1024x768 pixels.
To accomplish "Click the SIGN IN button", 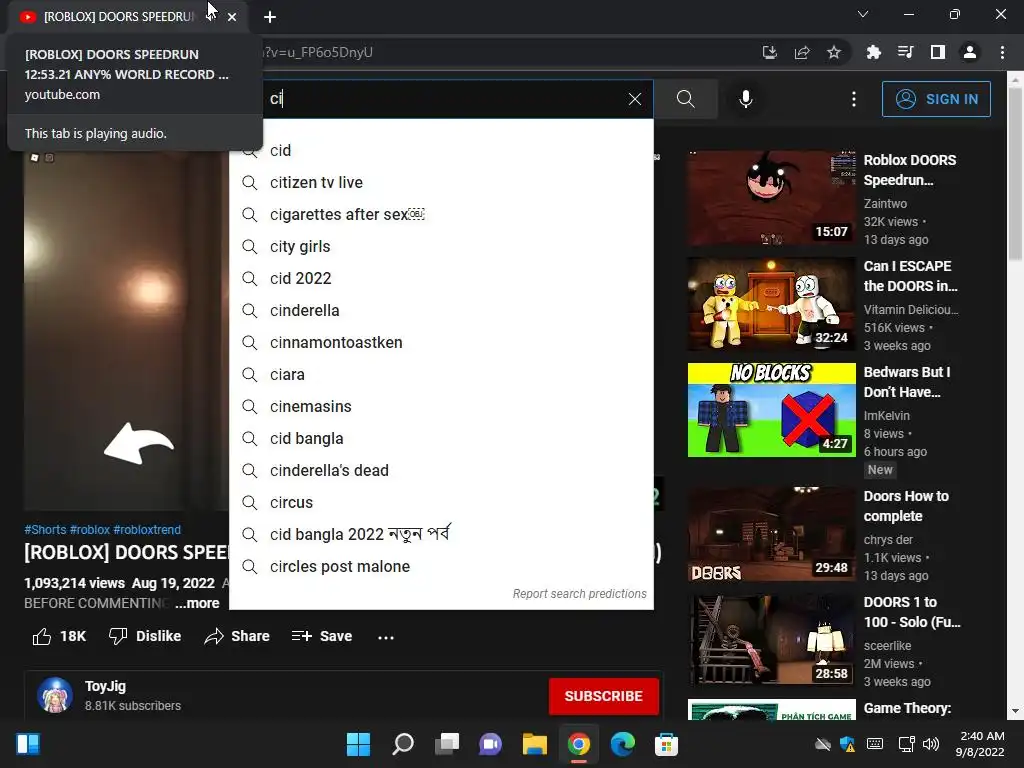I will click(936, 99).
